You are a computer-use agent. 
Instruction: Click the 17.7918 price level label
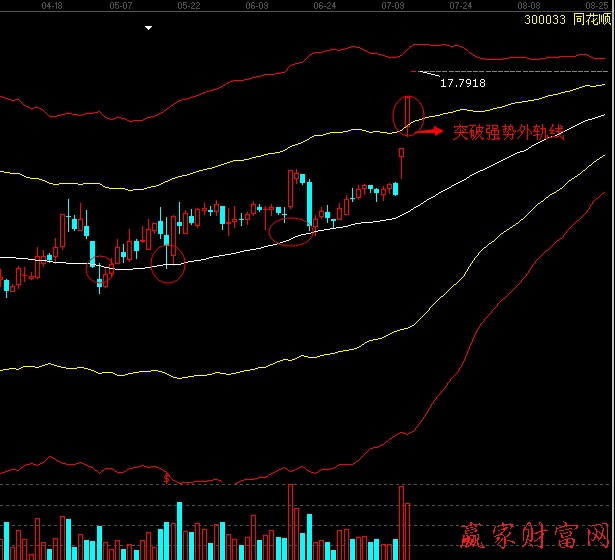click(461, 83)
